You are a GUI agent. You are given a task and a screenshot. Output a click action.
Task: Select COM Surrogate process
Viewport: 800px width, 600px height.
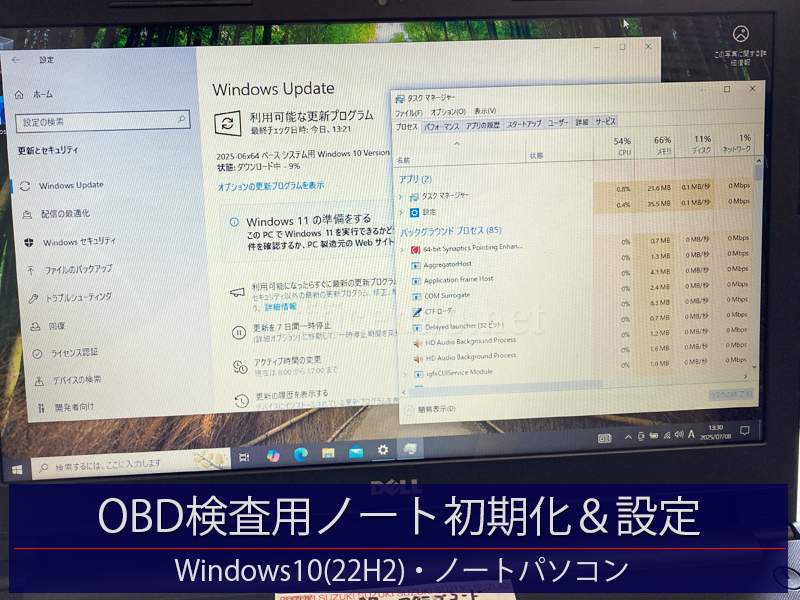click(447, 295)
